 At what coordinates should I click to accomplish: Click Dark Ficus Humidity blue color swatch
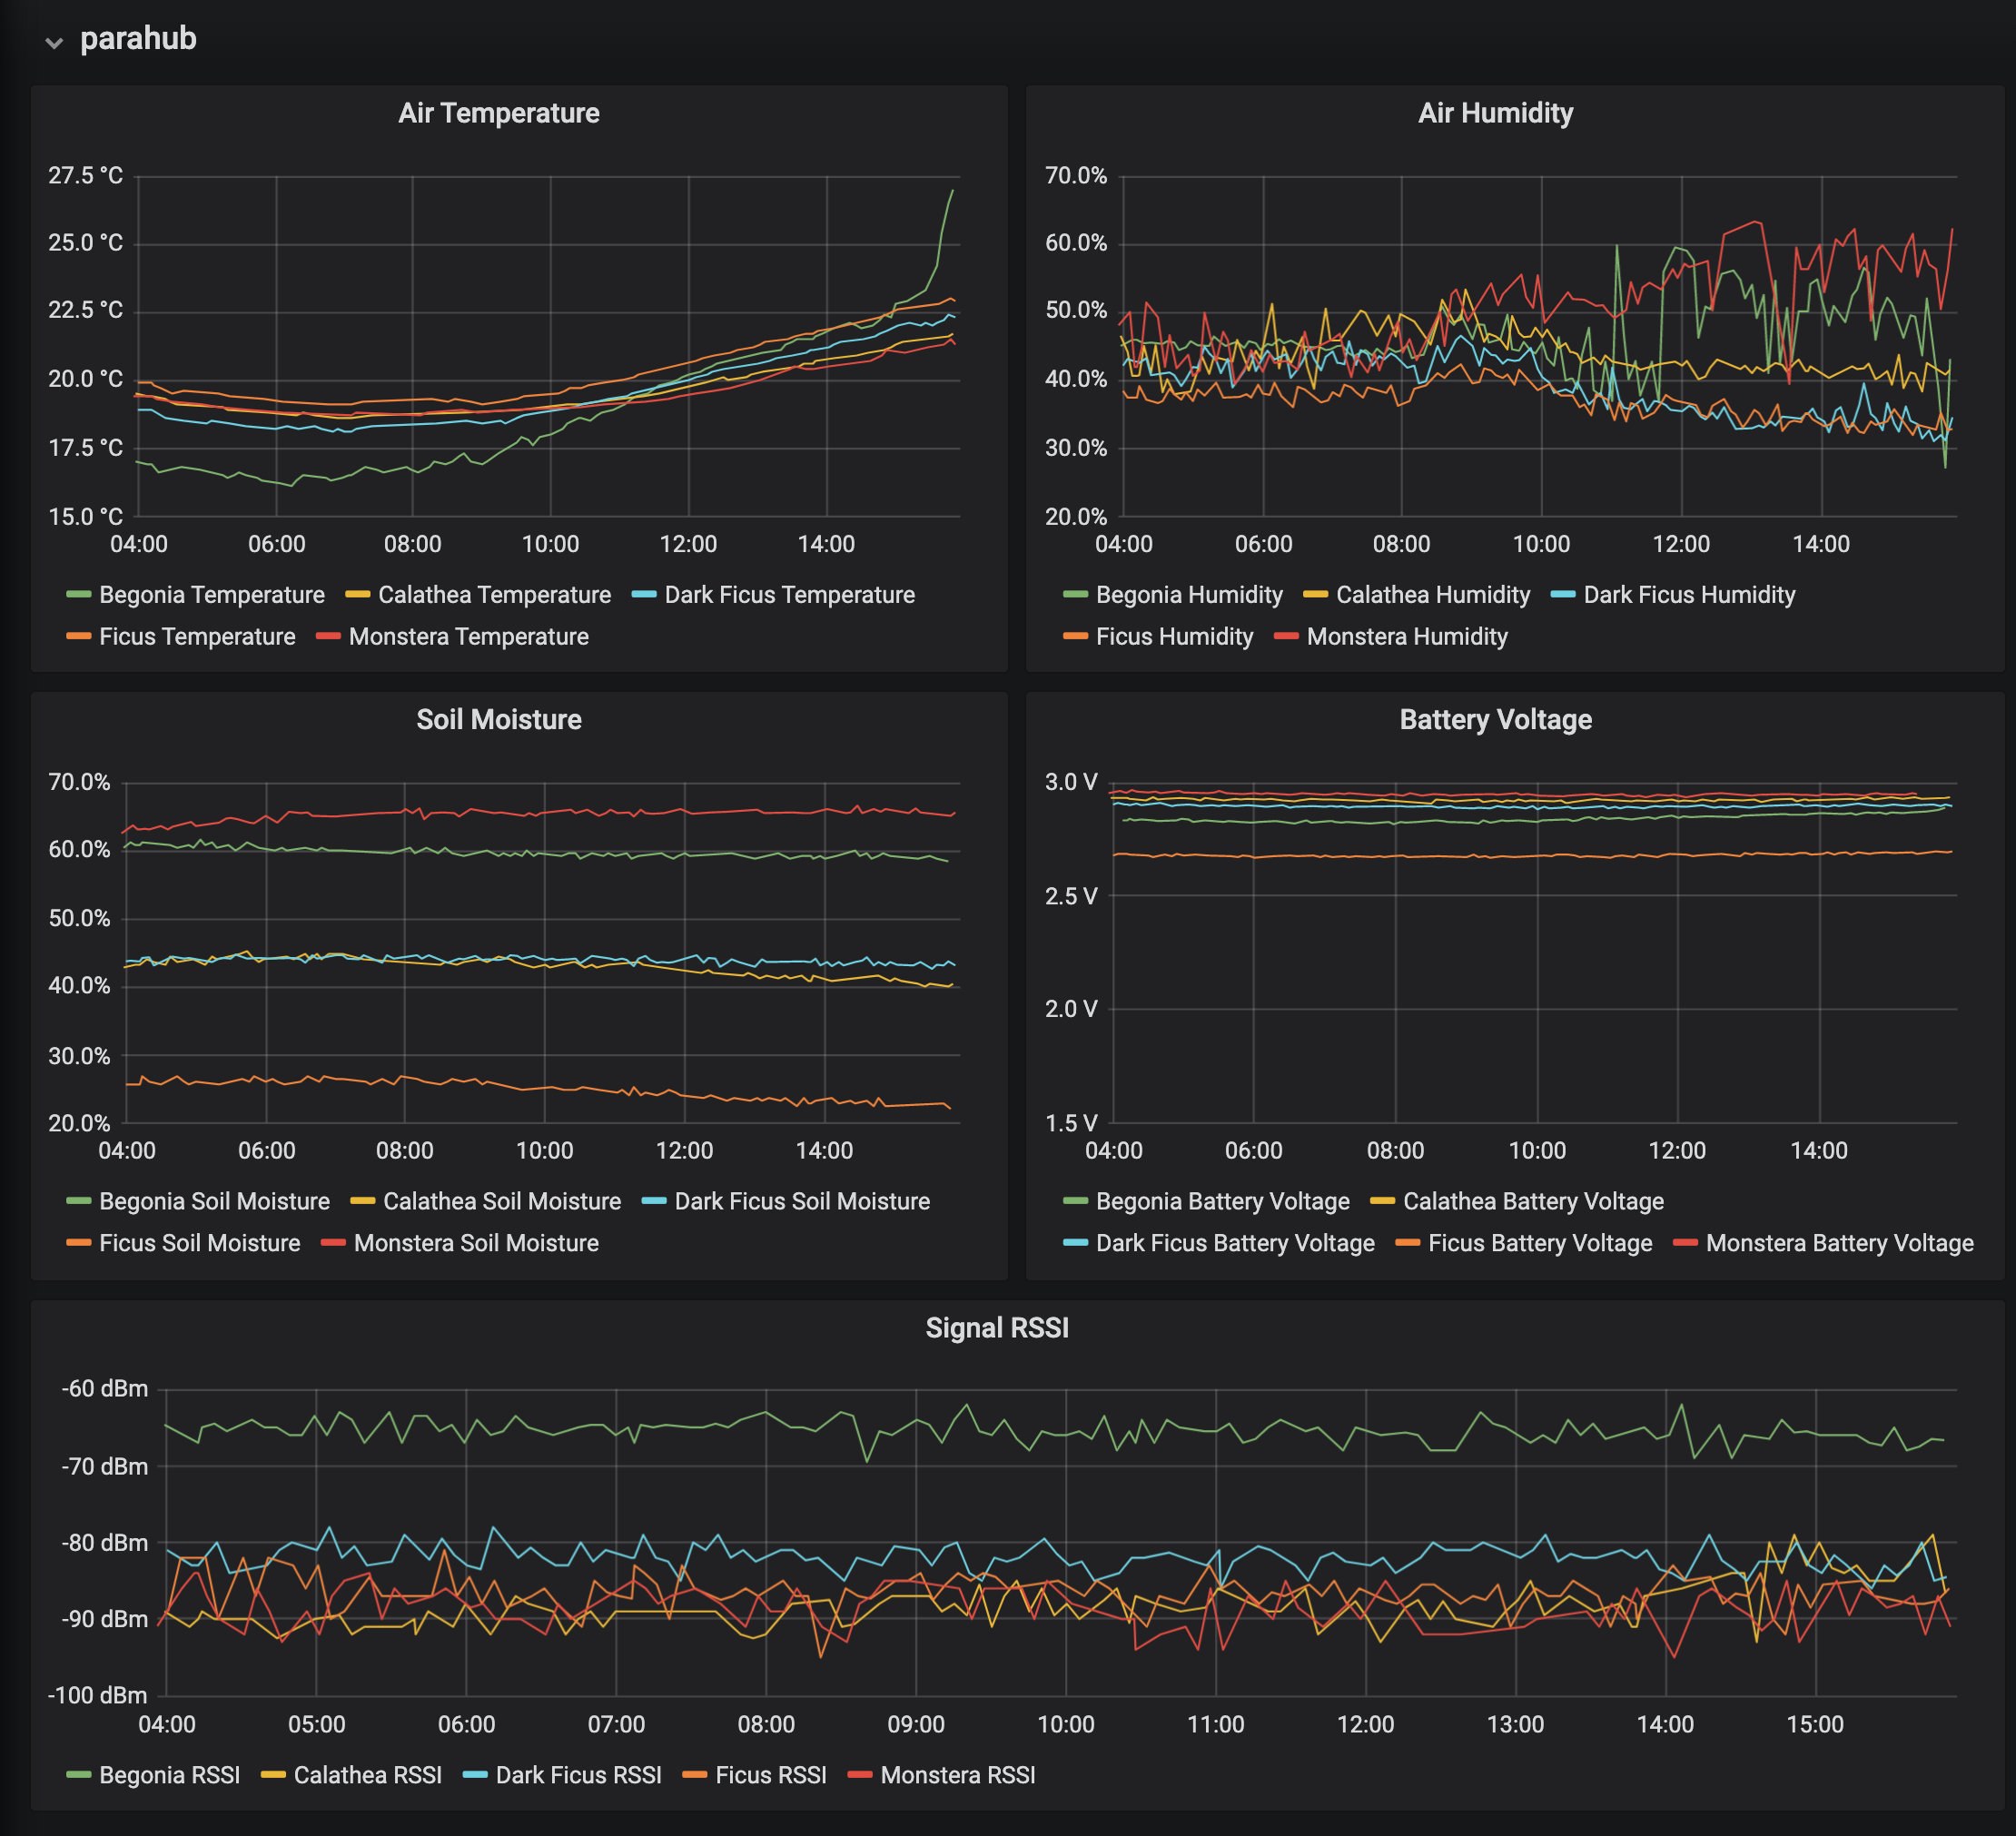[1562, 595]
